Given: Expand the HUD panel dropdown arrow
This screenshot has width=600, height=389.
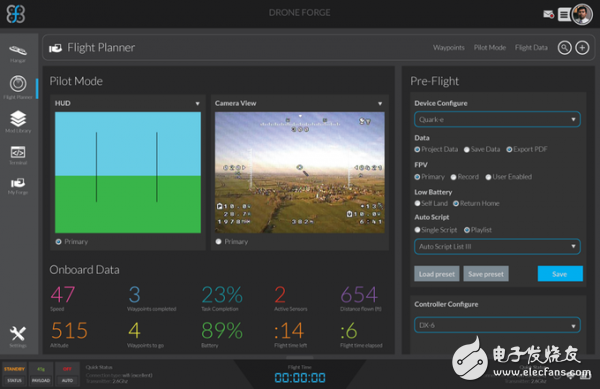Looking at the screenshot, I should point(197,104).
